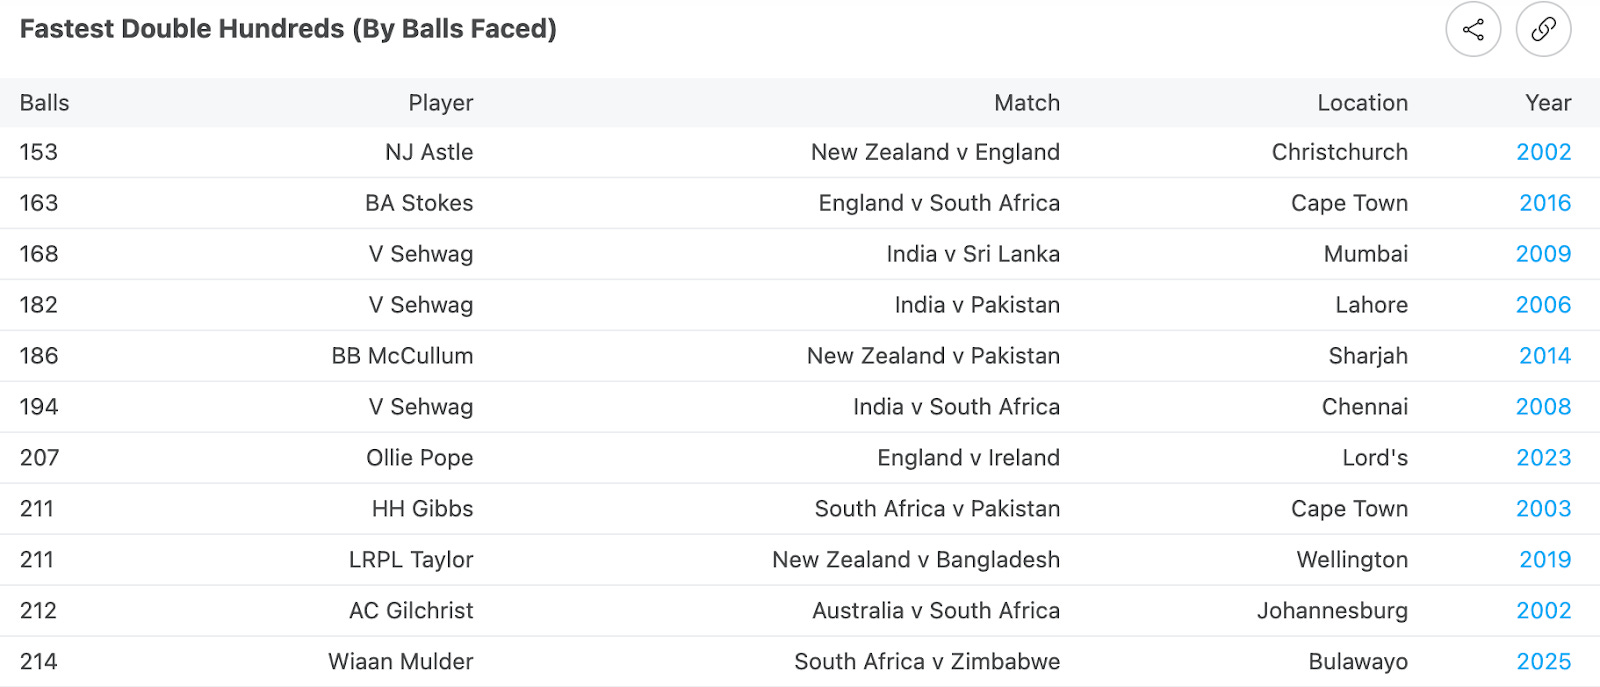The width and height of the screenshot is (1600, 687).
Task: Open the 2019 link for LRPL Taylor
Action: point(1545,560)
